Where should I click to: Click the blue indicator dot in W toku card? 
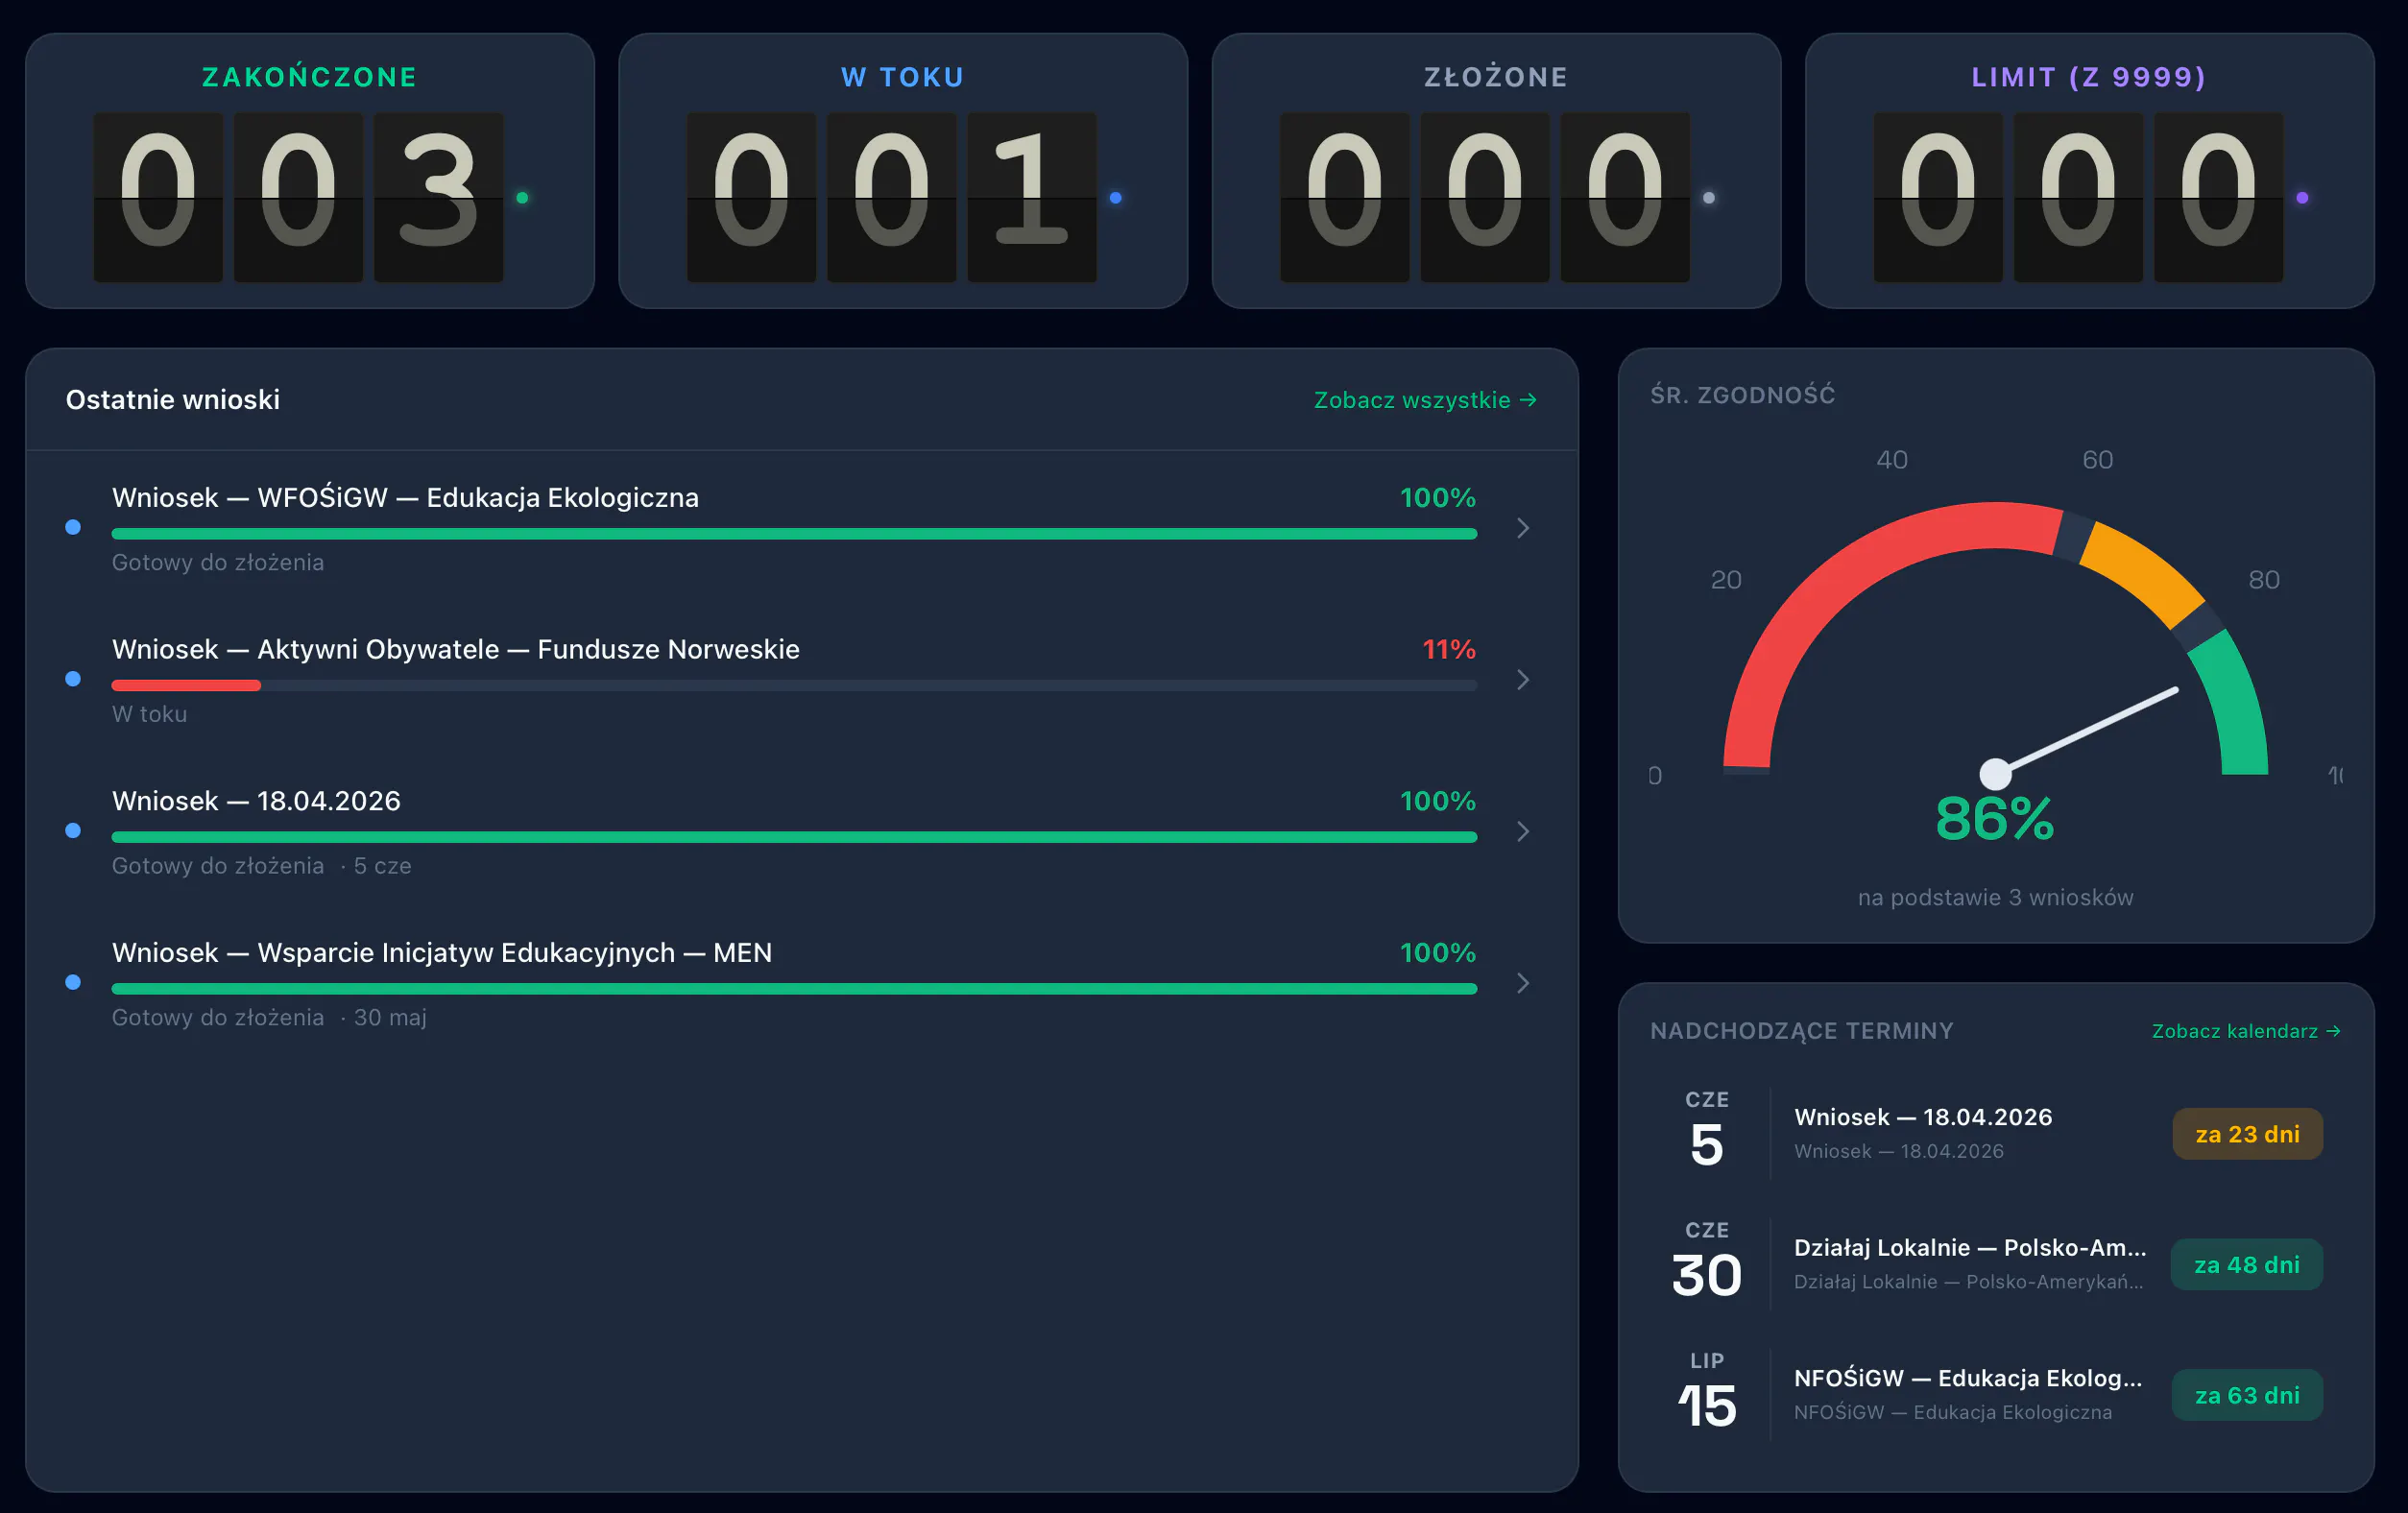1116,198
